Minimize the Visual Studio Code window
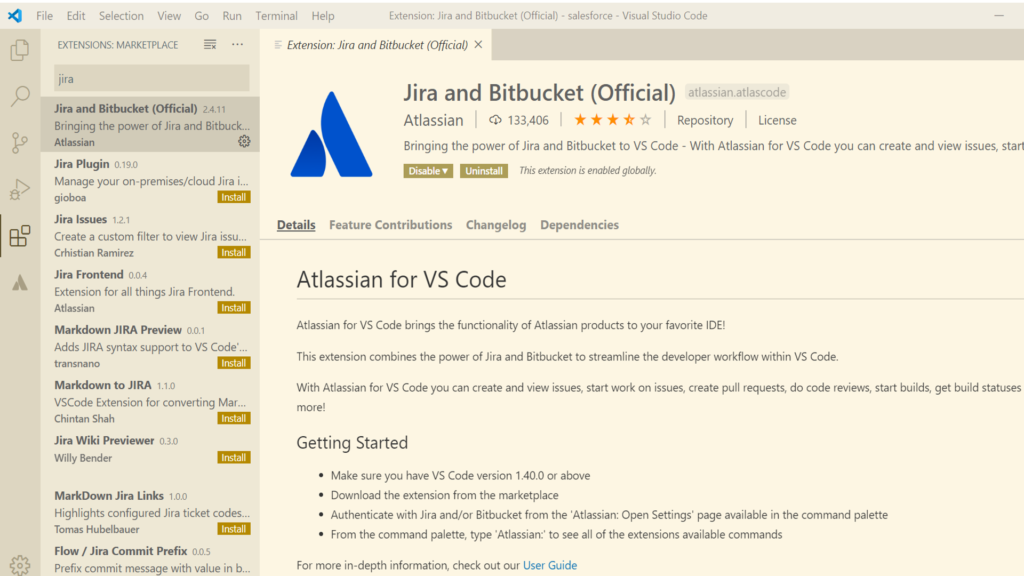Viewport: 1024px width, 576px height. (999, 15)
